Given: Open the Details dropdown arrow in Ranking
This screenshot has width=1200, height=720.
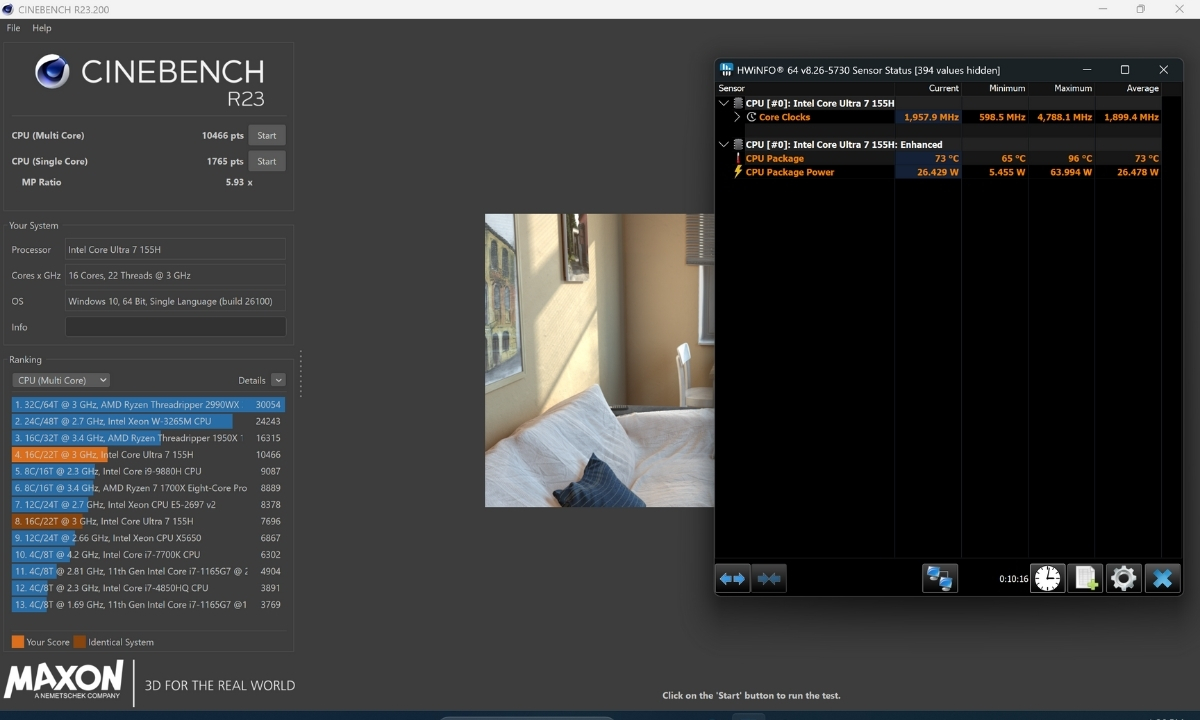Looking at the screenshot, I should (278, 380).
